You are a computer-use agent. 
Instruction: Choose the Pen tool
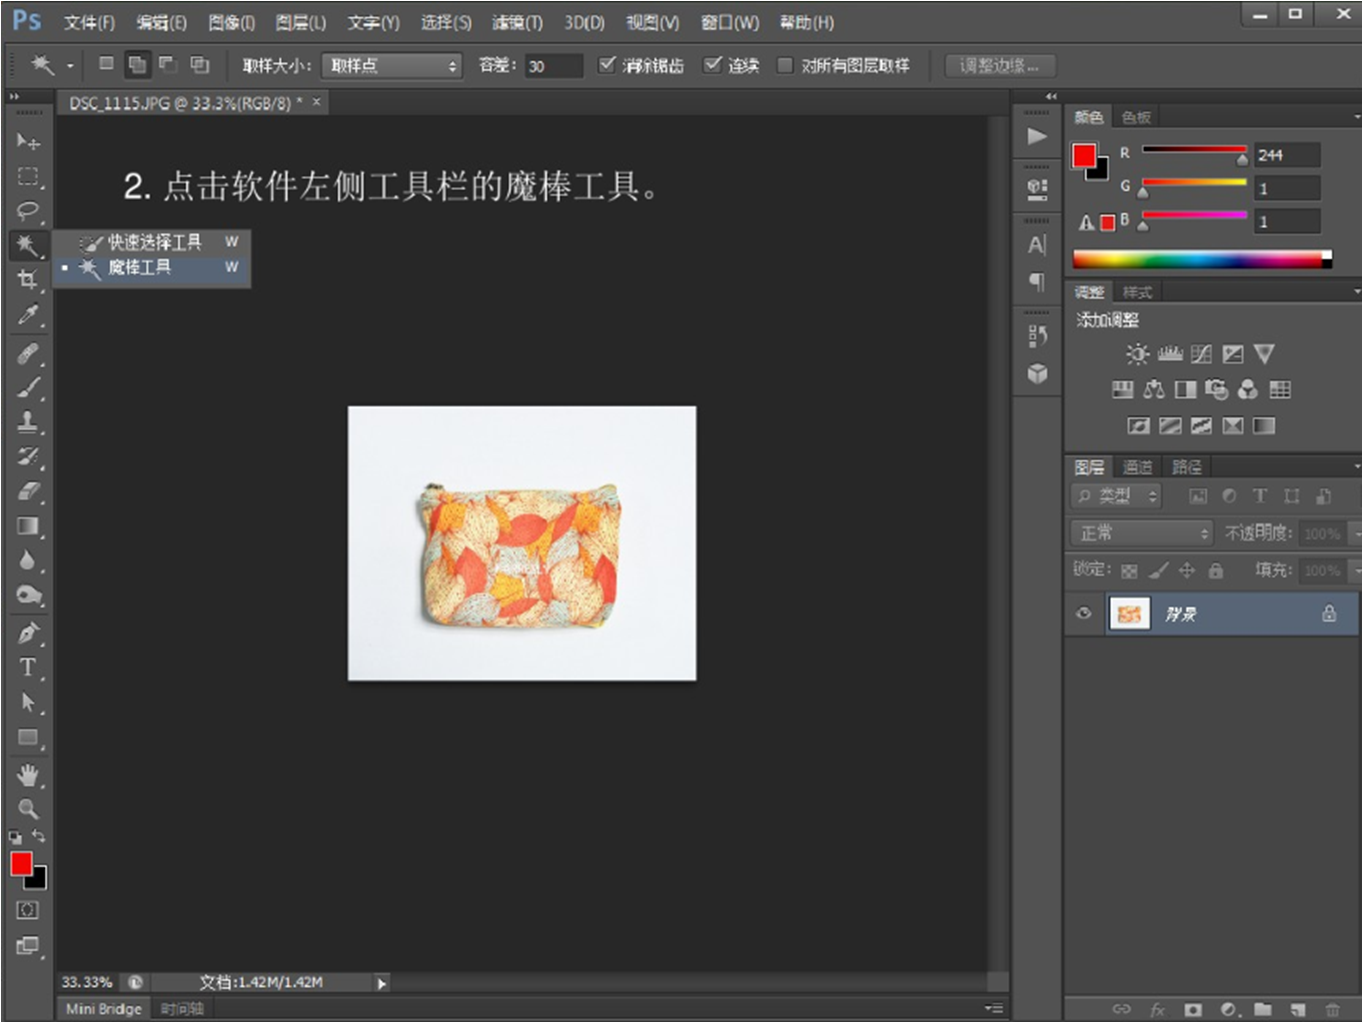pos(28,632)
